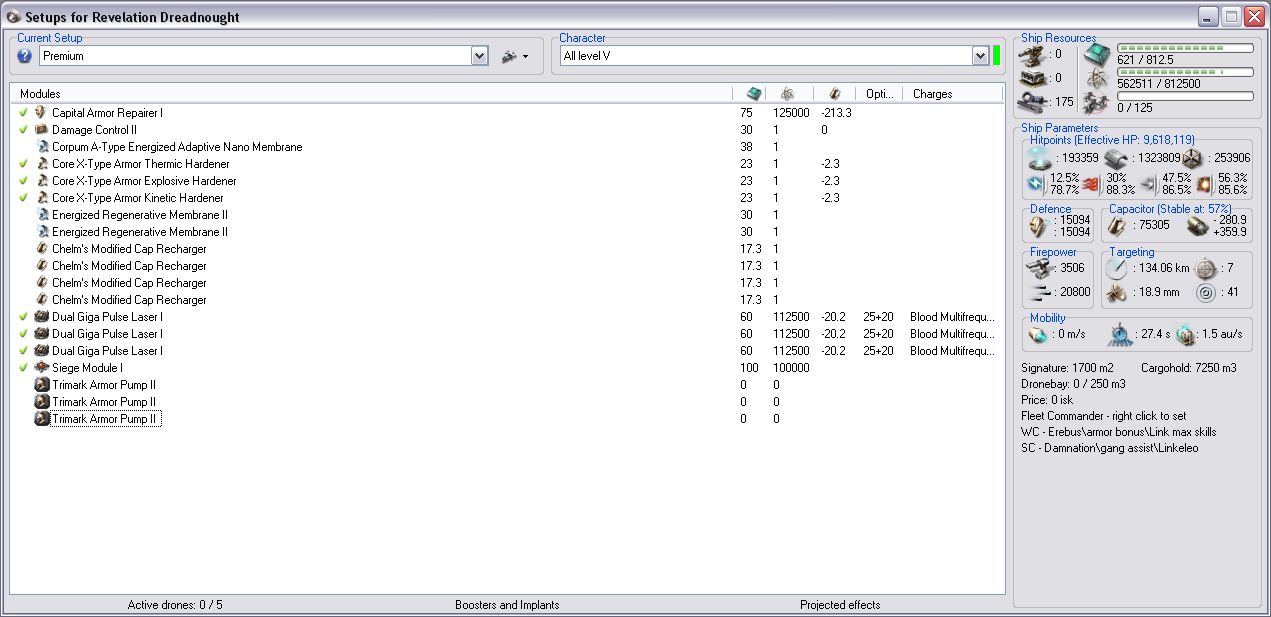Screen dimensions: 1271x617
Task: Click the calibration icon showing 175
Action: point(1033,102)
